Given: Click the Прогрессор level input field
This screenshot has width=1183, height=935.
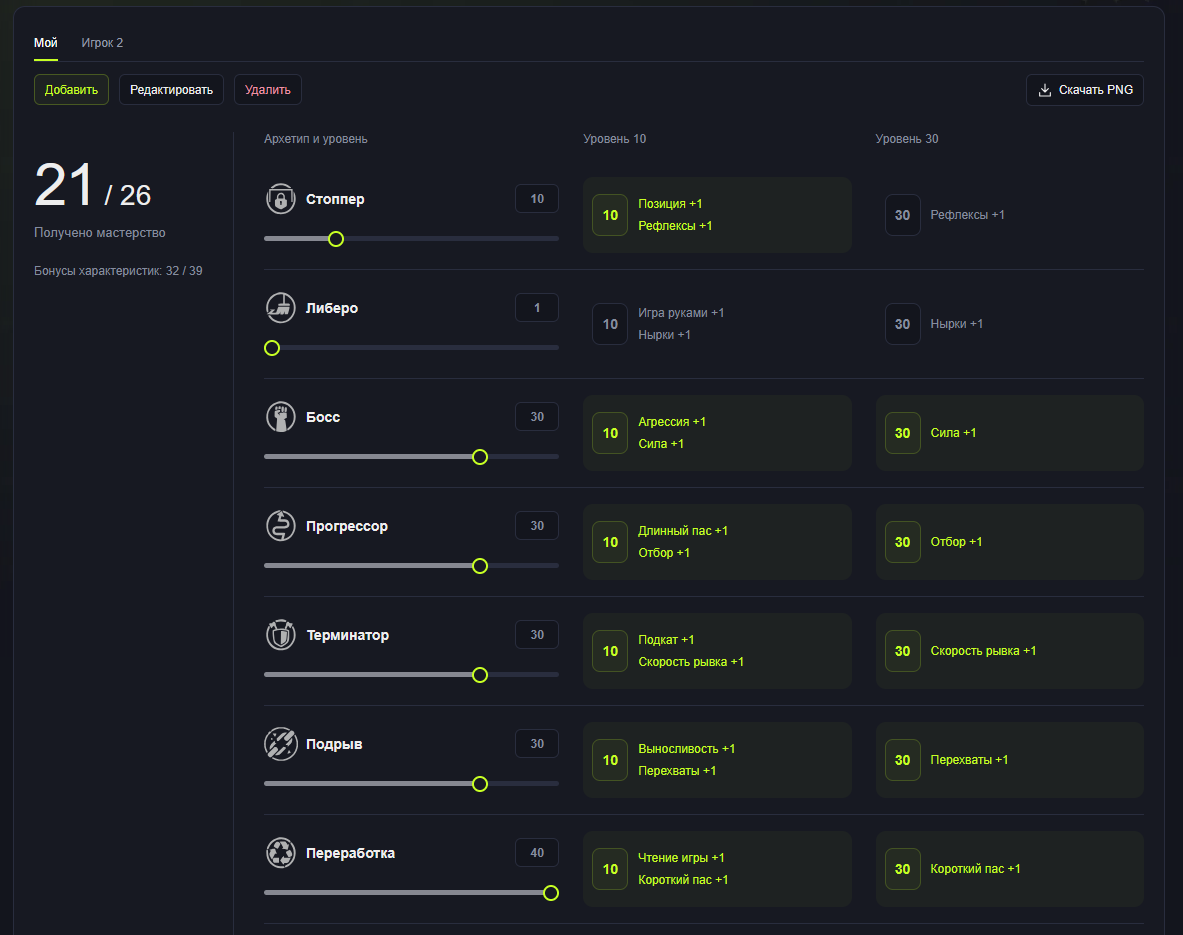Looking at the screenshot, I should pyautogui.click(x=537, y=526).
